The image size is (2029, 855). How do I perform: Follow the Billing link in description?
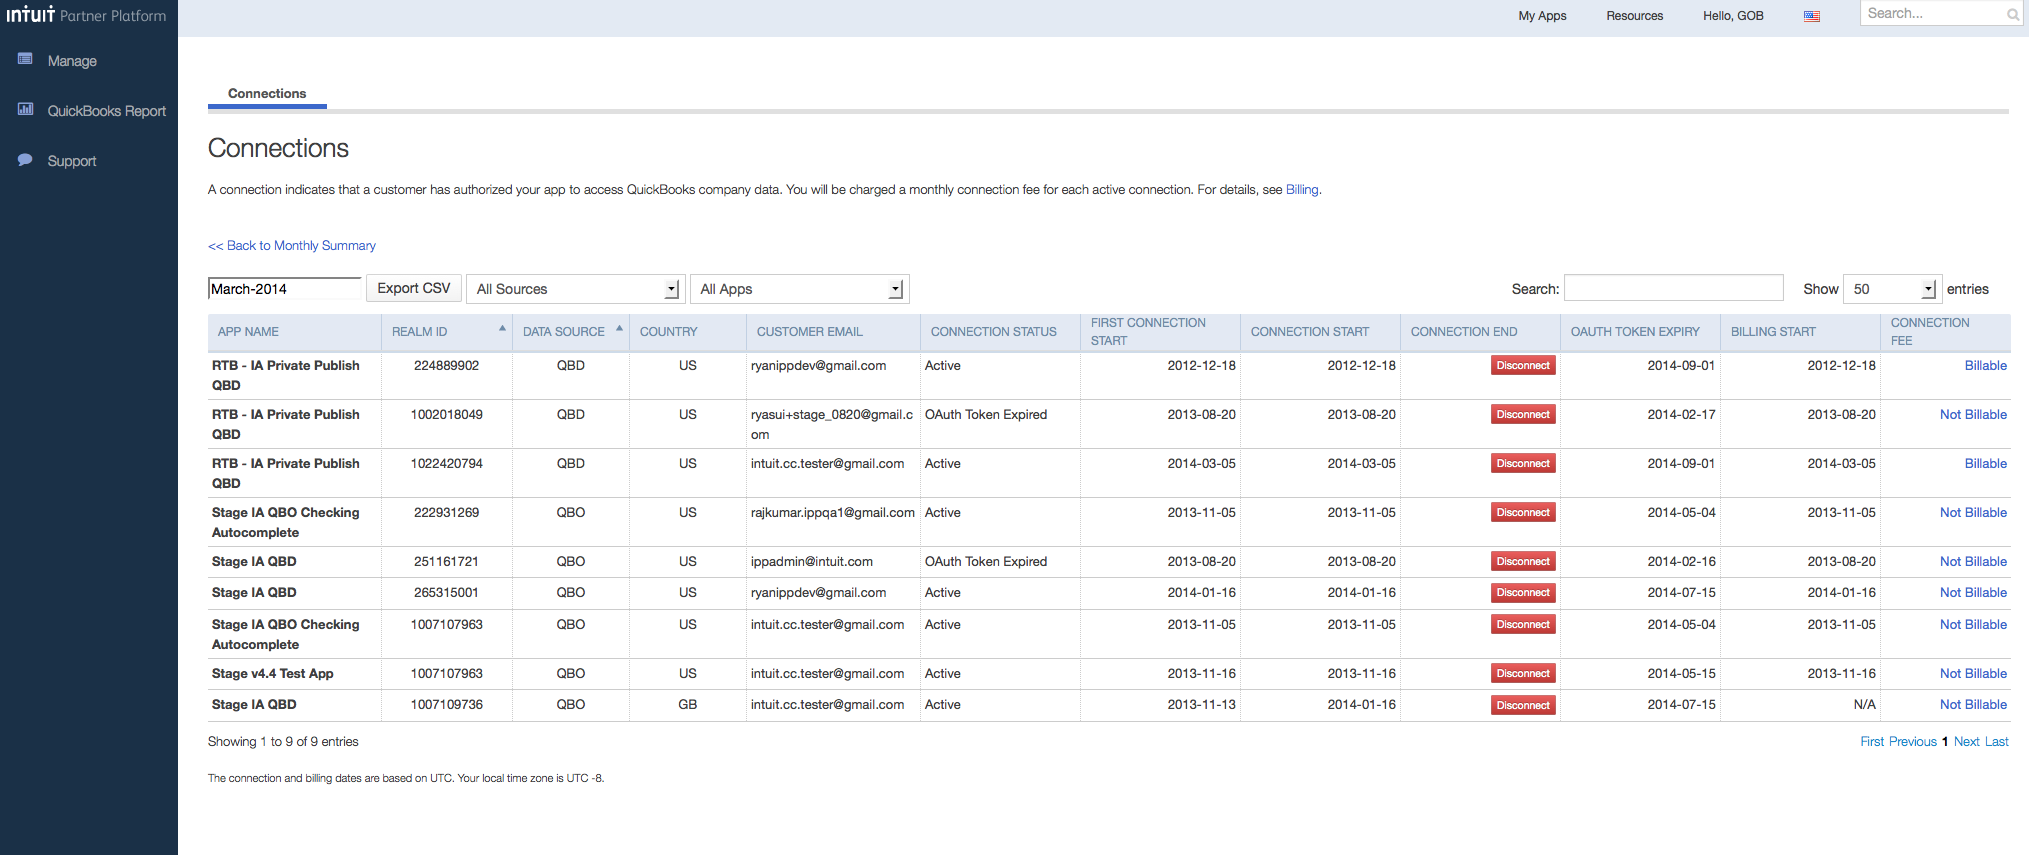click(x=1302, y=190)
